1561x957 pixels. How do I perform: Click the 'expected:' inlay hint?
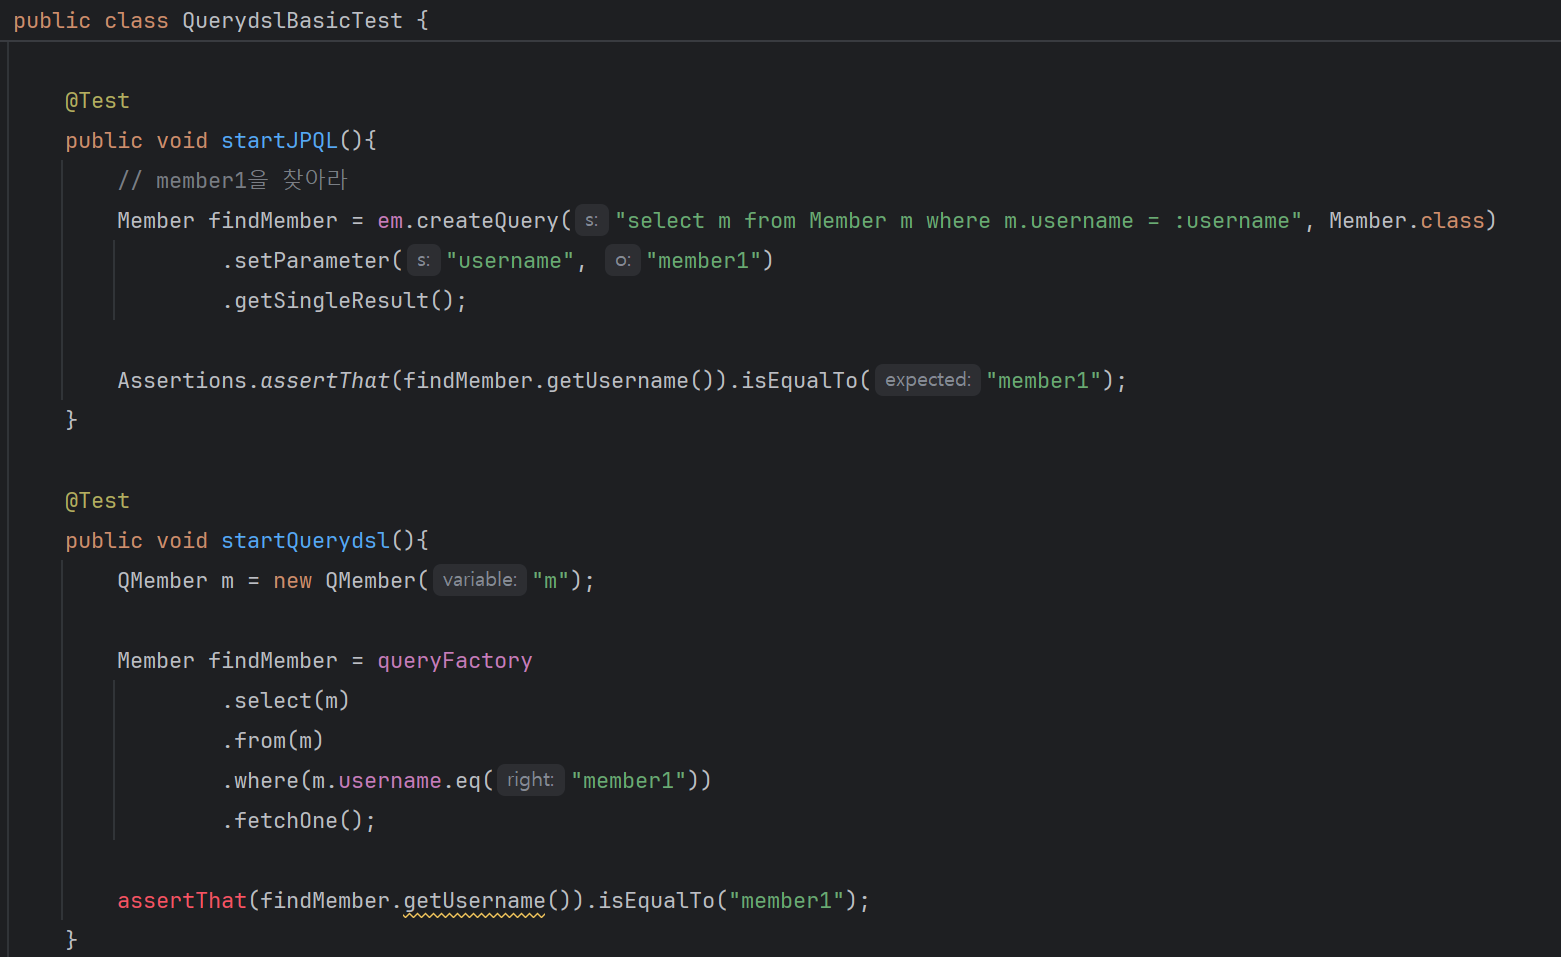[x=928, y=380]
